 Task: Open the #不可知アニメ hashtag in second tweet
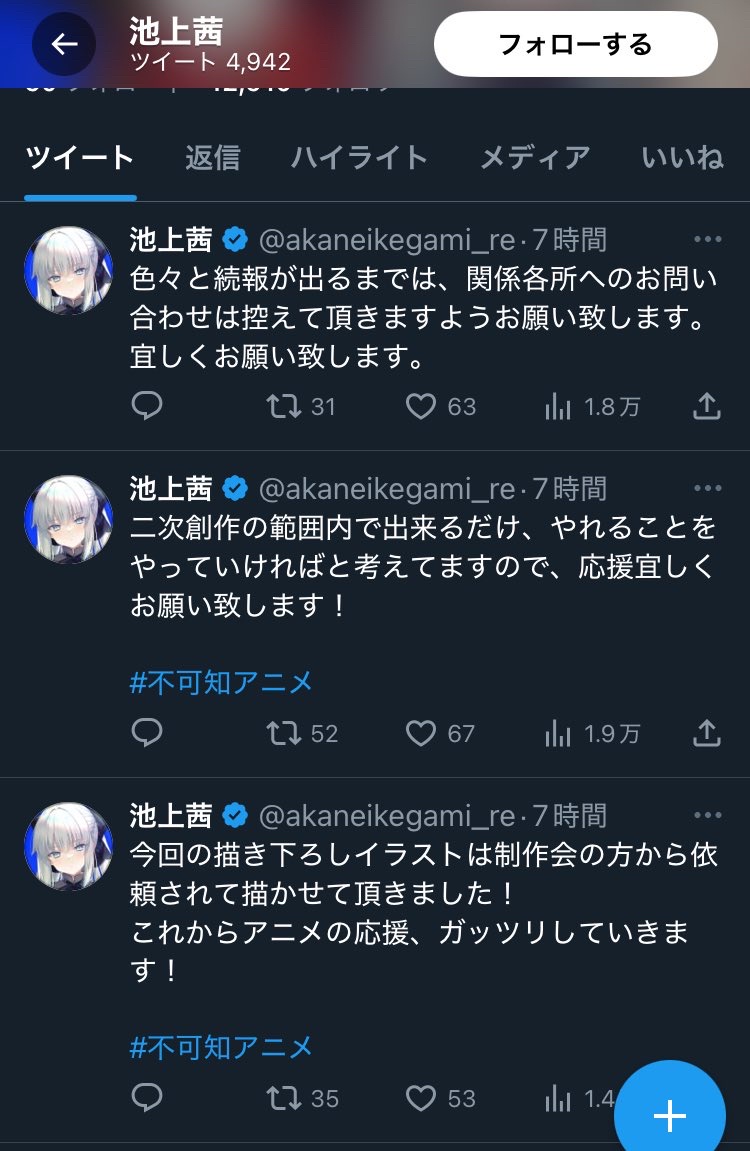tap(221, 682)
